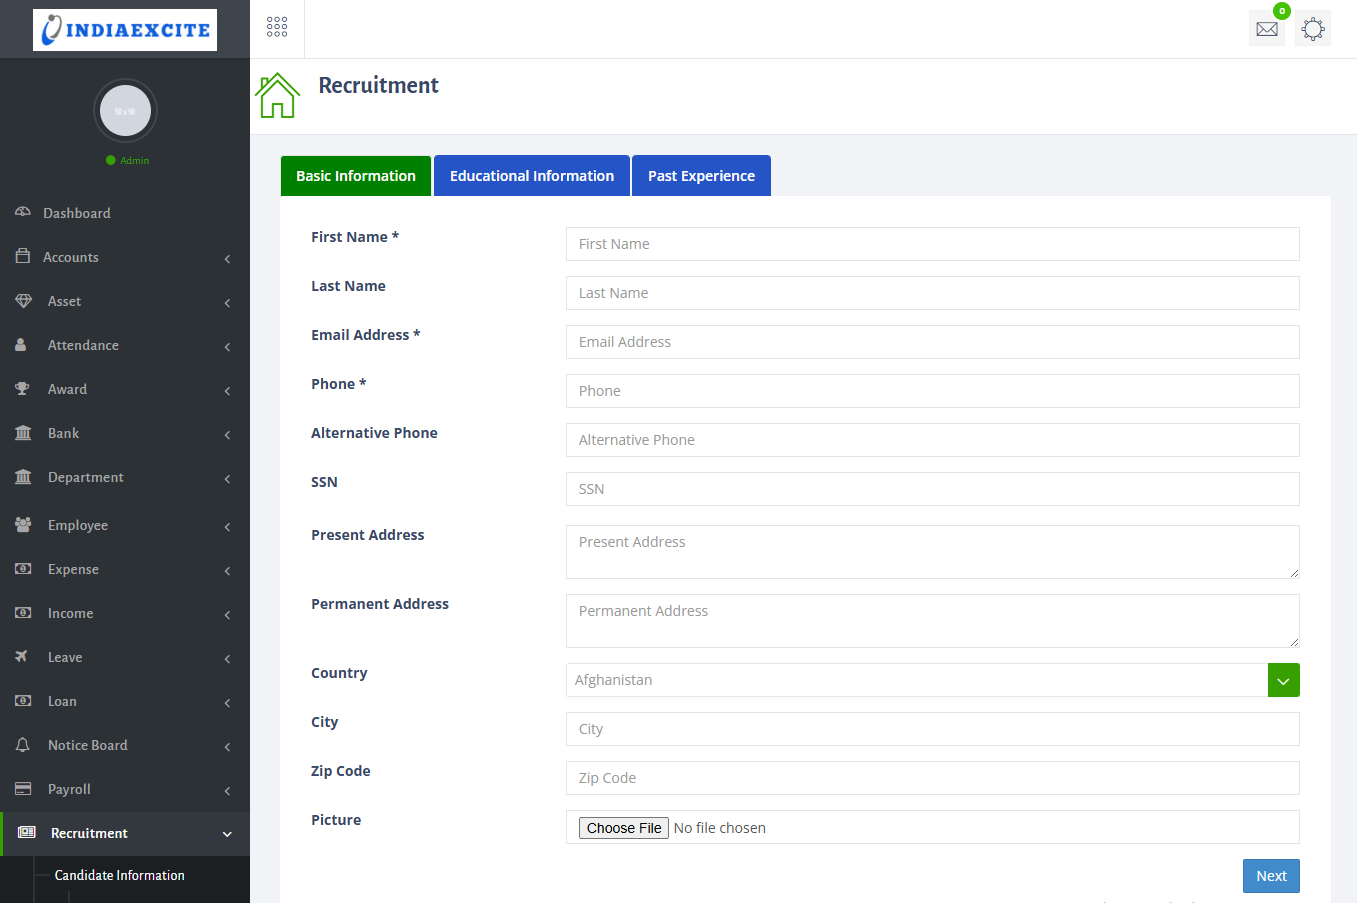Click the envelope messages icon
The width and height of the screenshot is (1357, 903).
1266,29
